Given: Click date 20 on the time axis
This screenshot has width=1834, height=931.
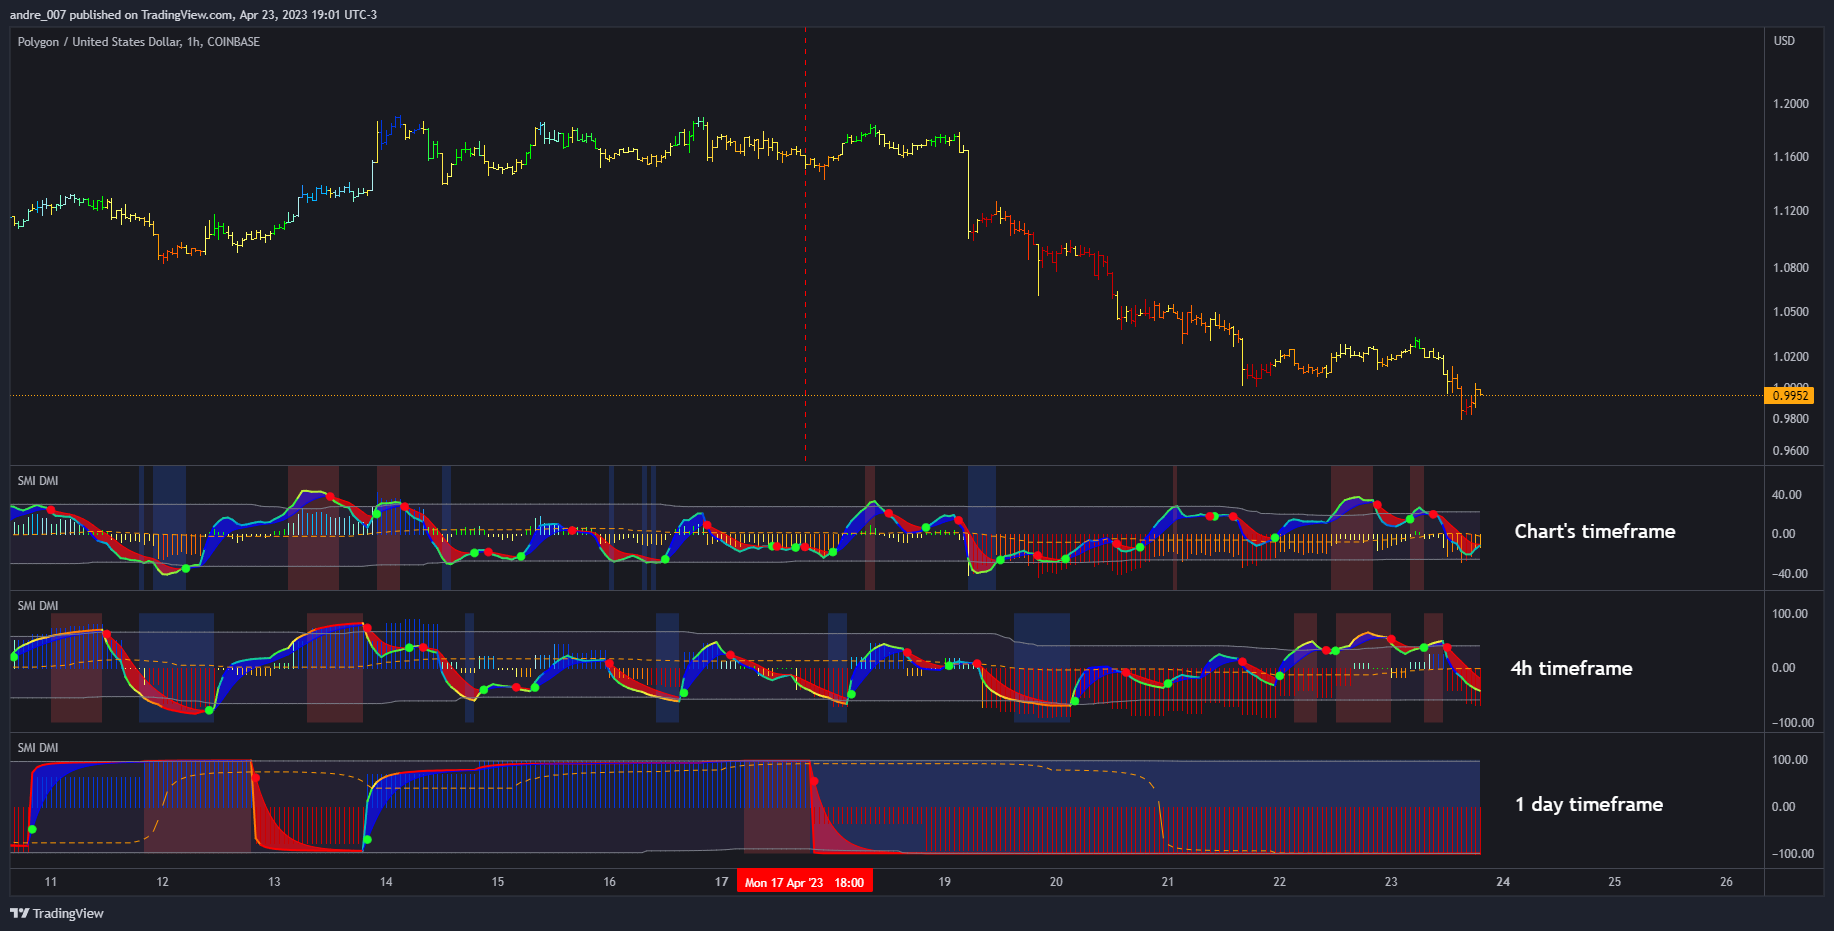Looking at the screenshot, I should [x=1056, y=882].
